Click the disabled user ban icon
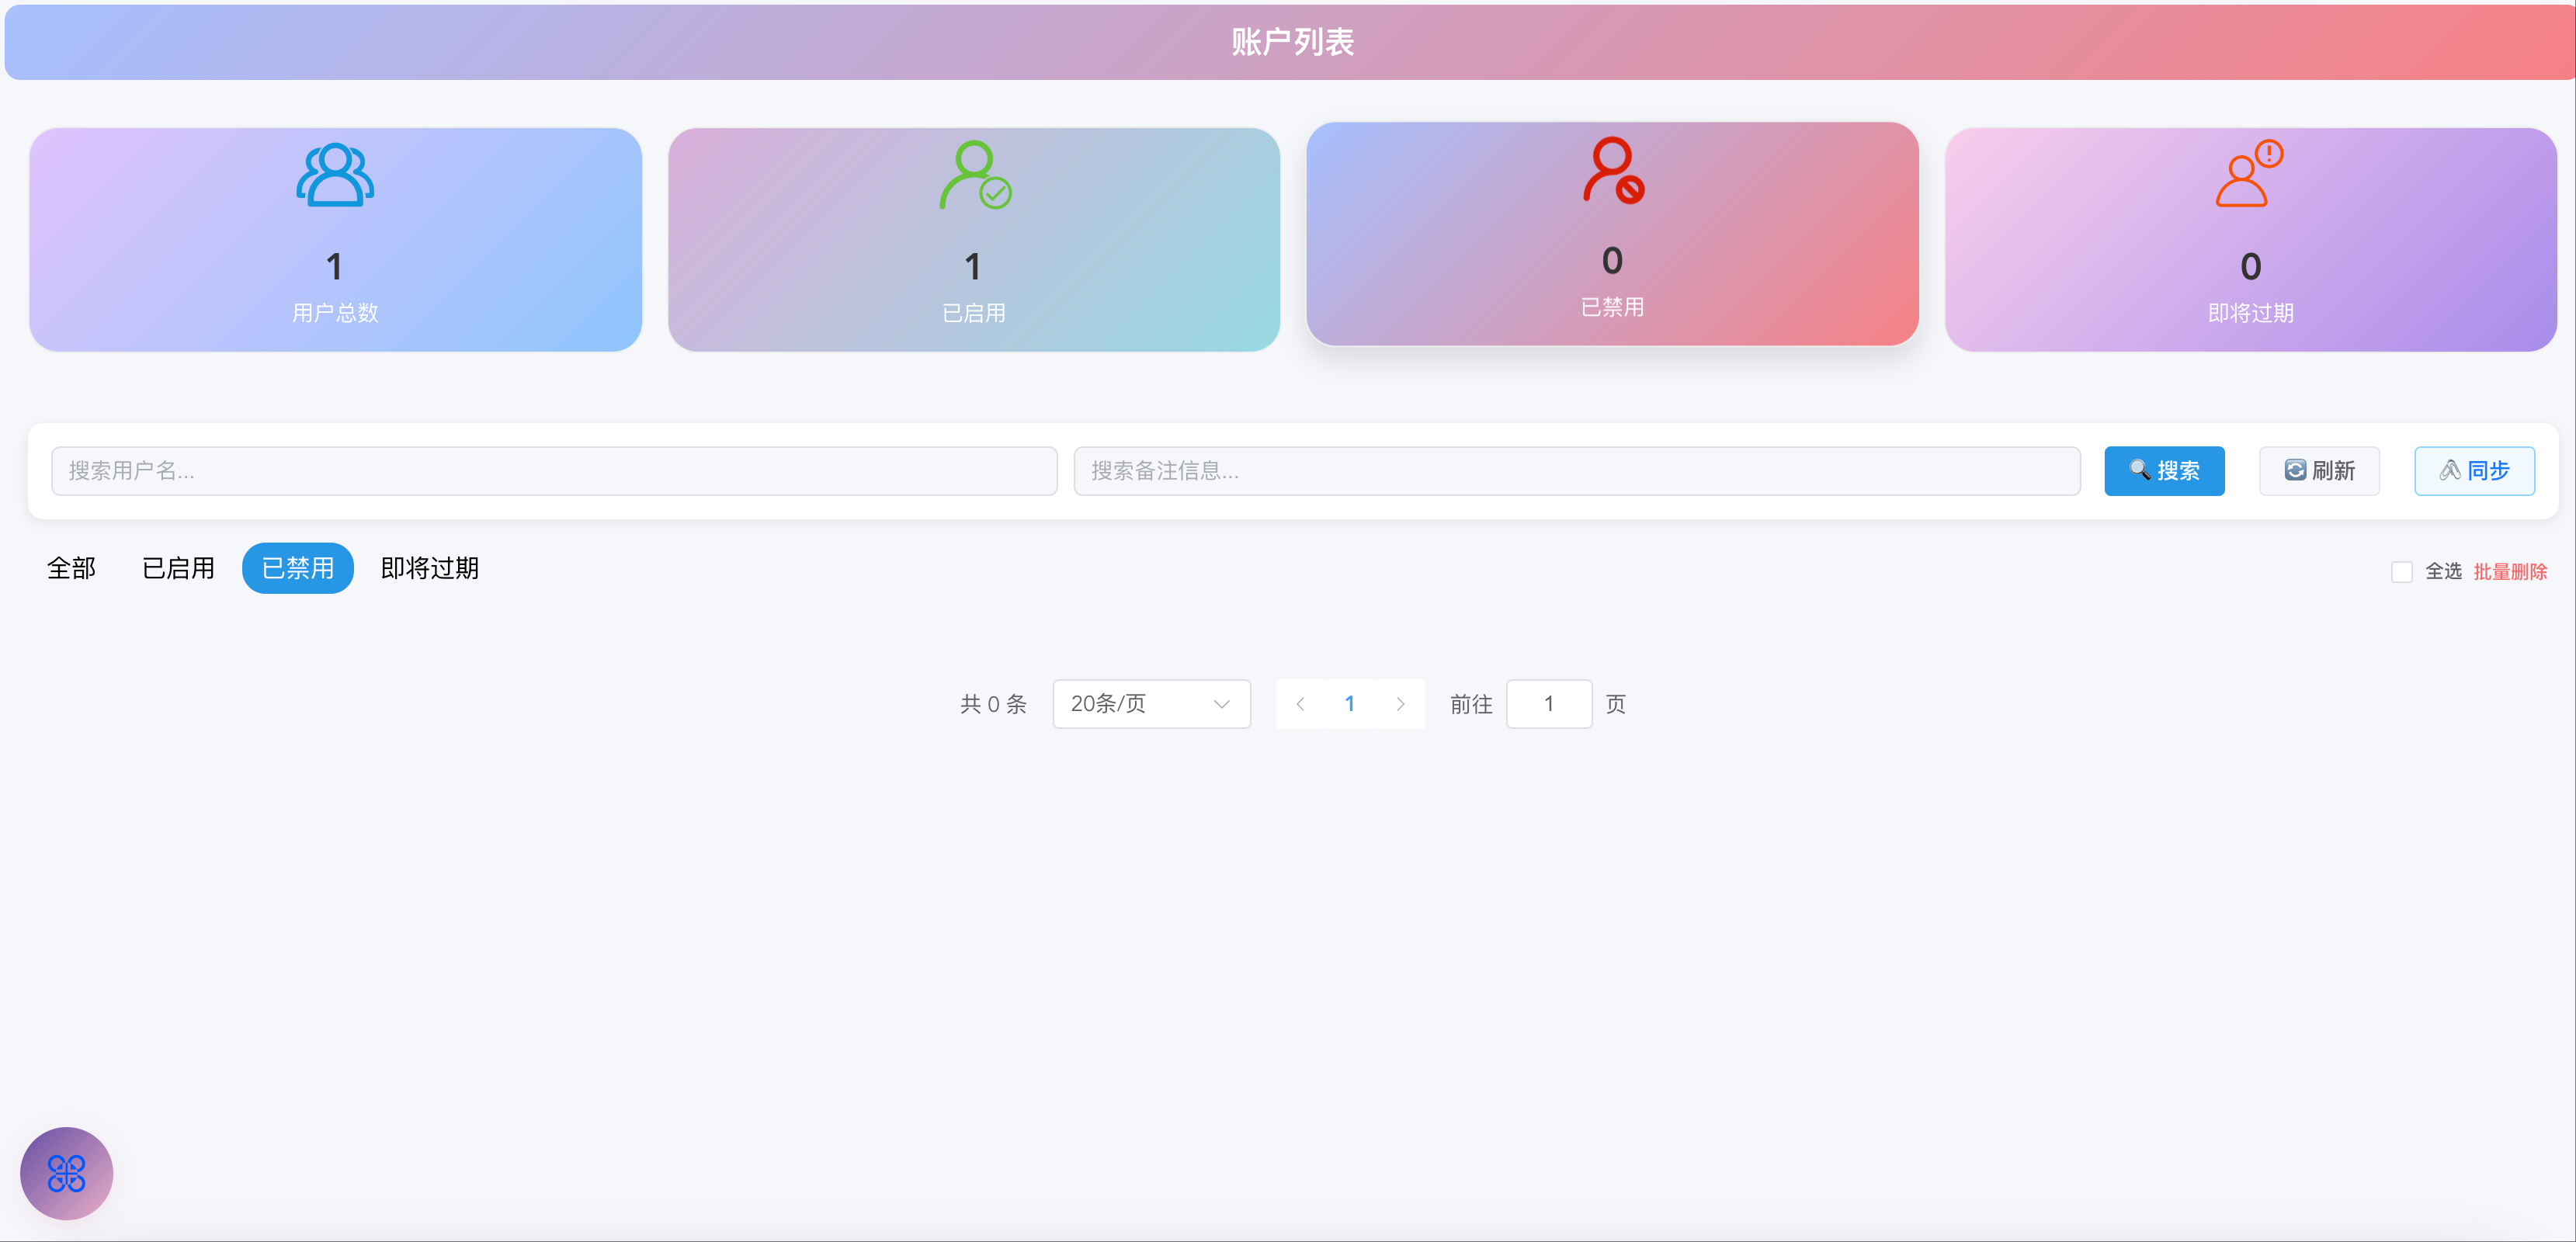Image resolution: width=2576 pixels, height=1242 pixels. pyautogui.click(x=1613, y=171)
